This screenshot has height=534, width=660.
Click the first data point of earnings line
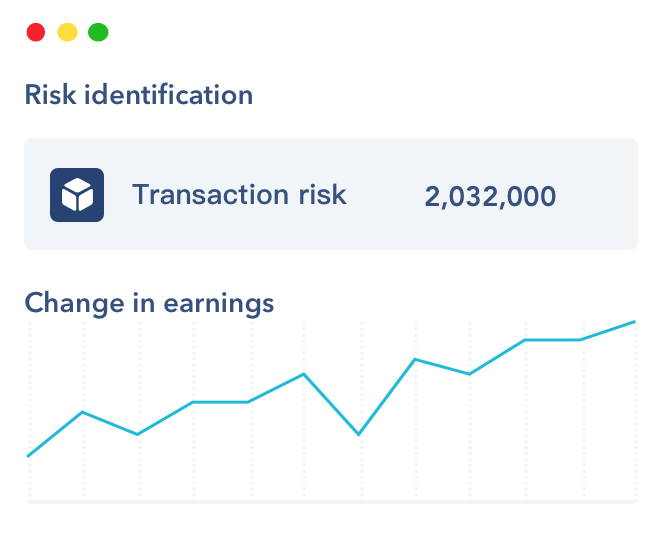[x=28, y=456]
